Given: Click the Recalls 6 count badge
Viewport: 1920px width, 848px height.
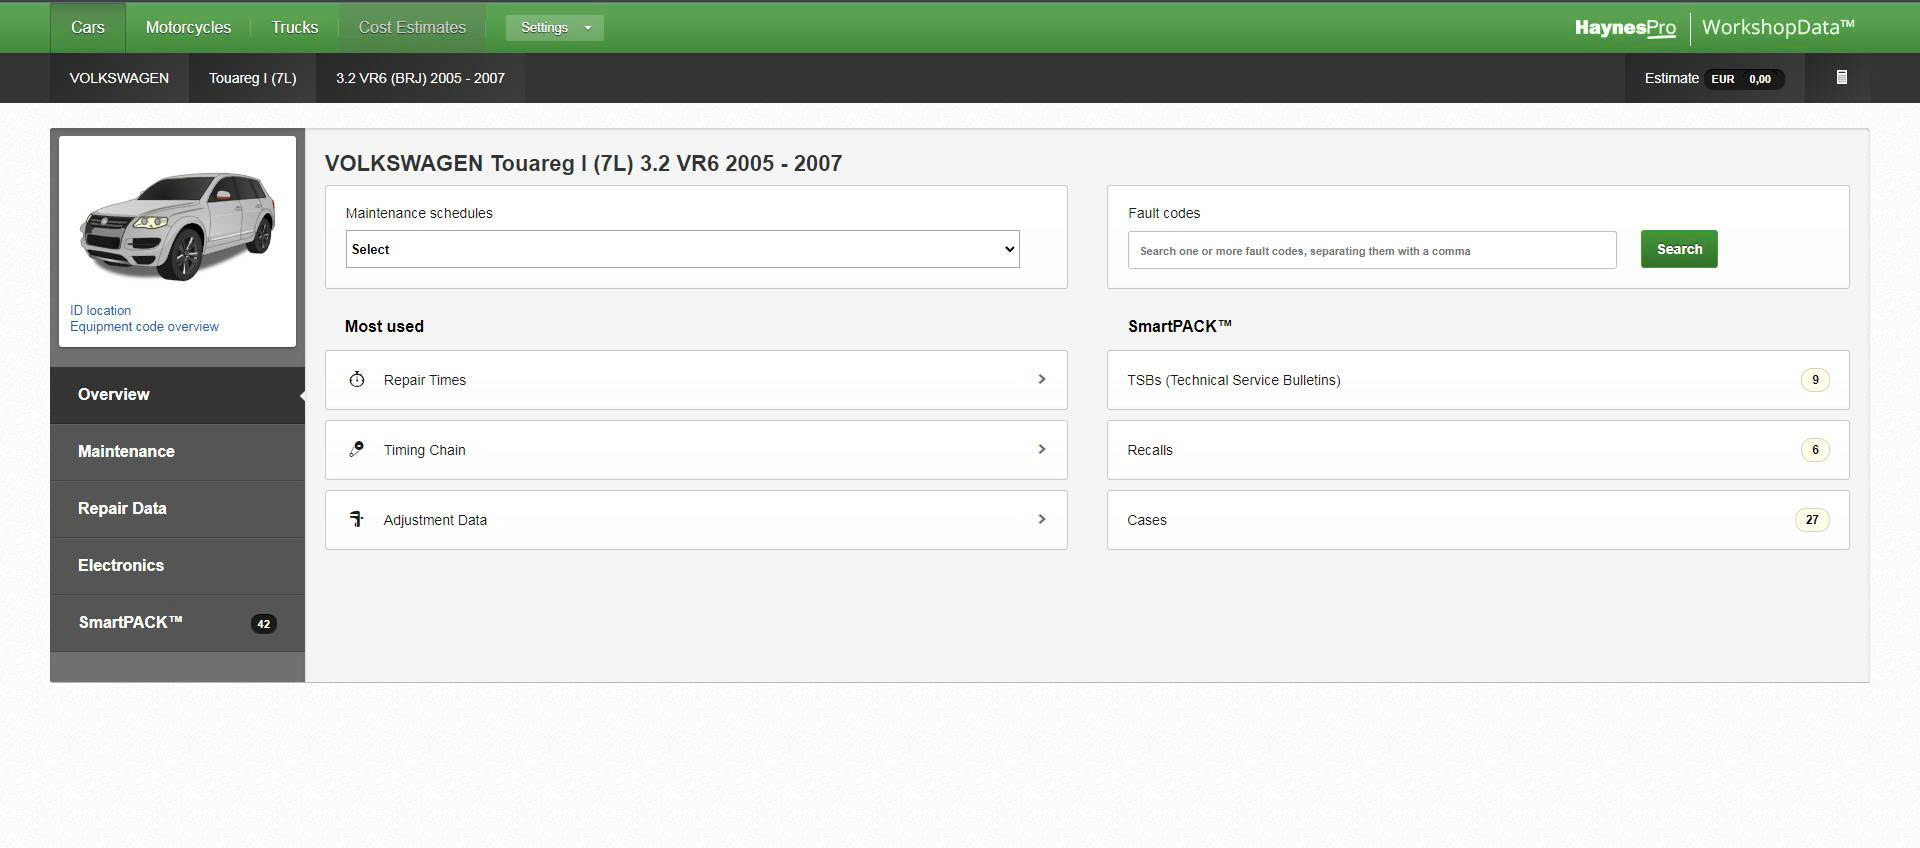Looking at the screenshot, I should coord(1815,450).
